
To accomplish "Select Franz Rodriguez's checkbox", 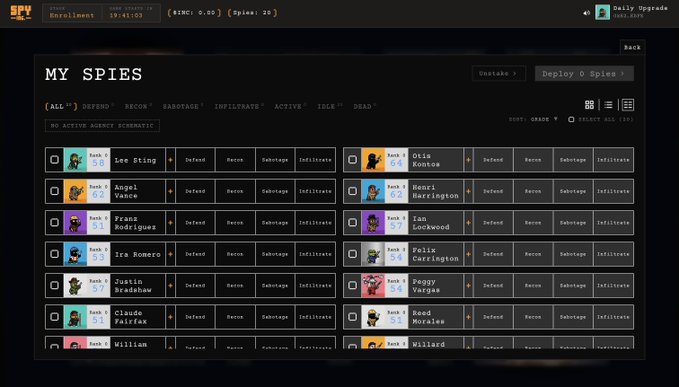I will 55,223.
